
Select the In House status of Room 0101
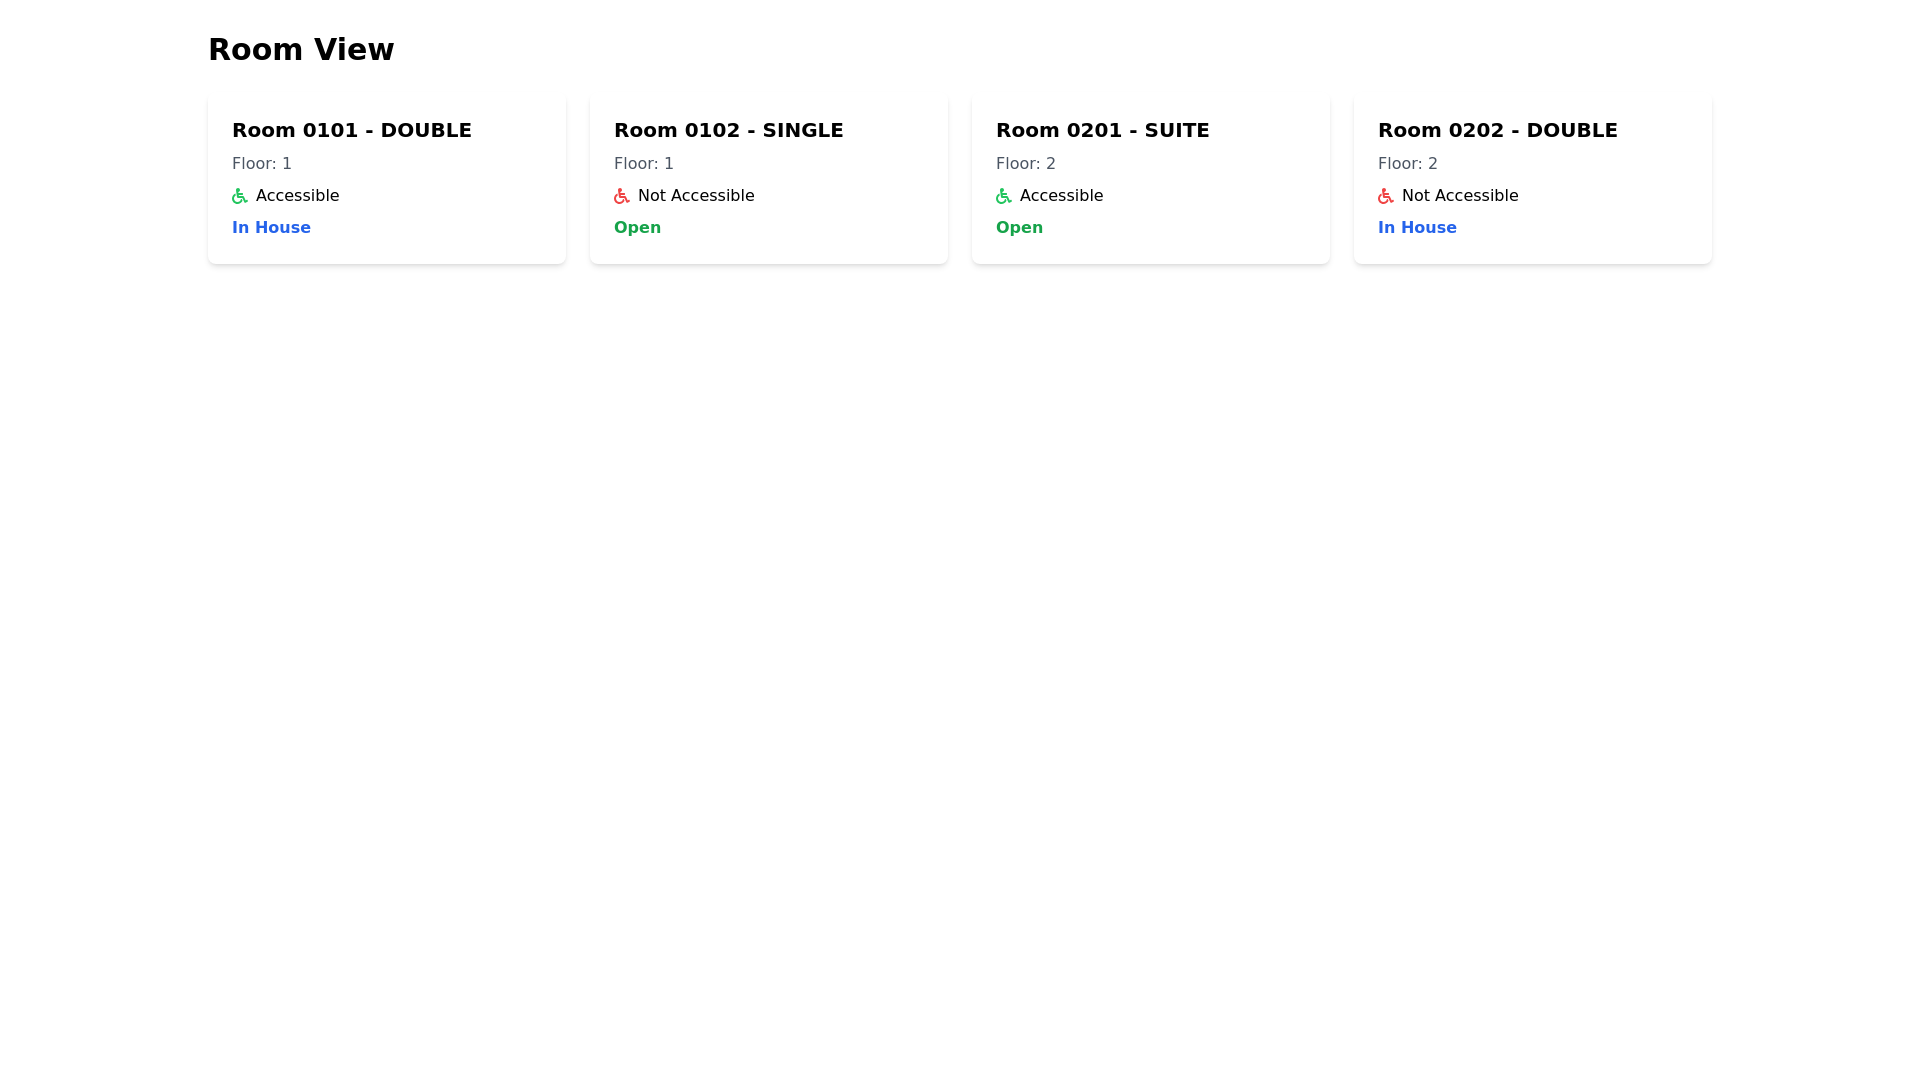click(x=271, y=228)
